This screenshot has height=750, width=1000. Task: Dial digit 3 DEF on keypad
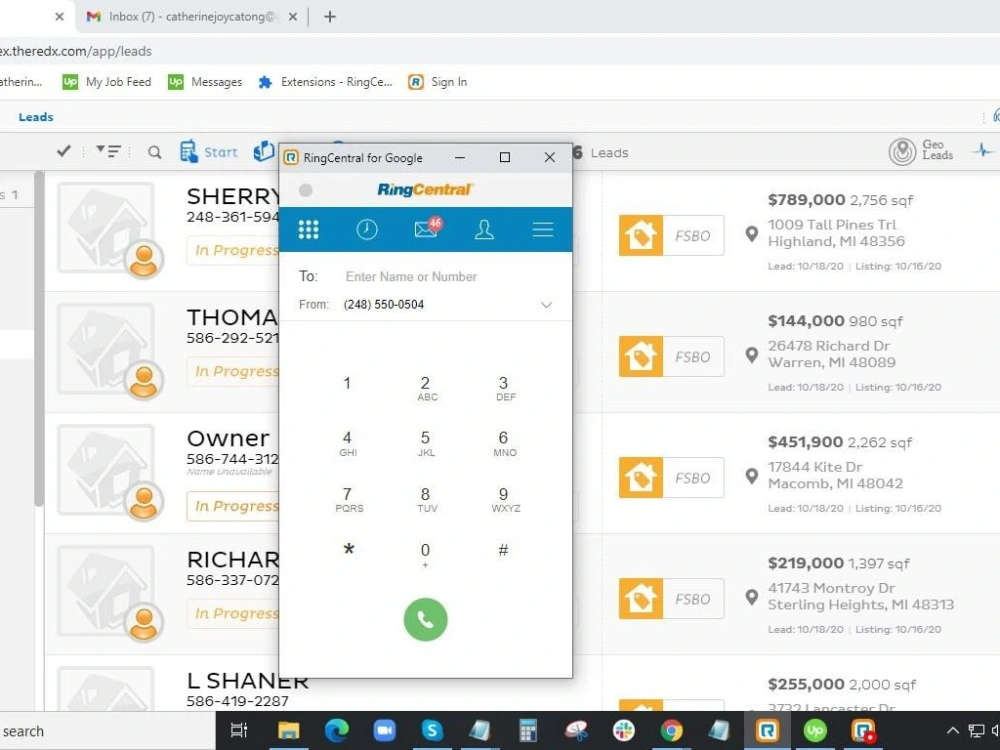(504, 388)
